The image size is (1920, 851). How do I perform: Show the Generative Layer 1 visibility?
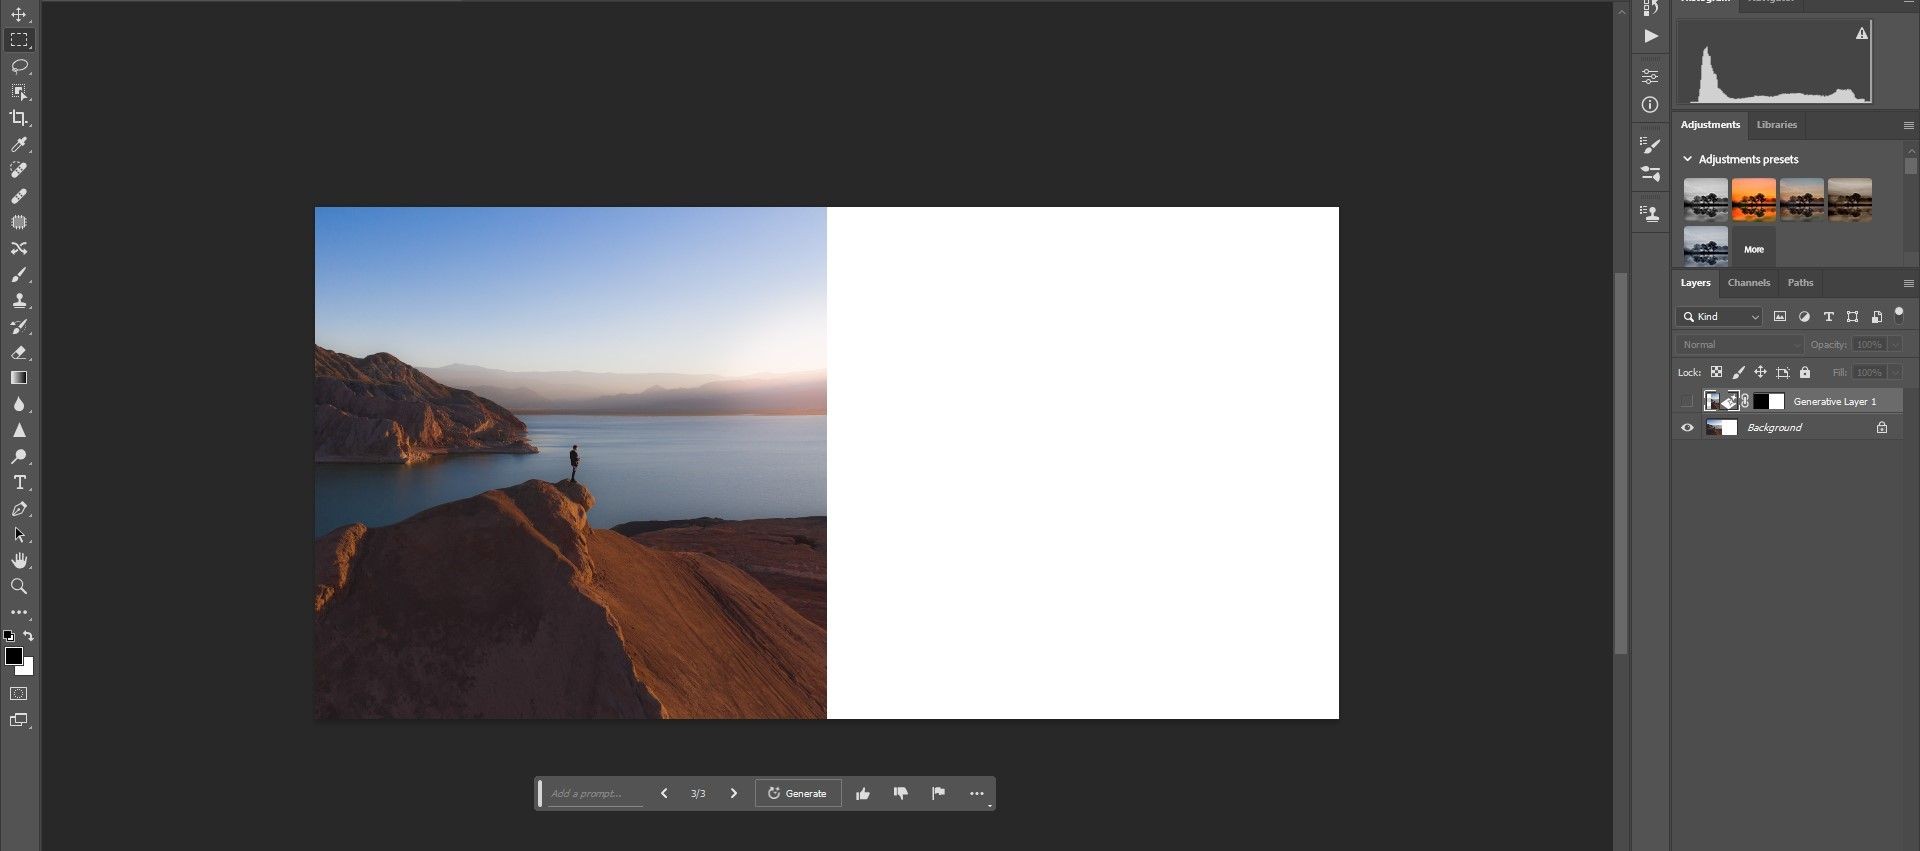[x=1687, y=401]
